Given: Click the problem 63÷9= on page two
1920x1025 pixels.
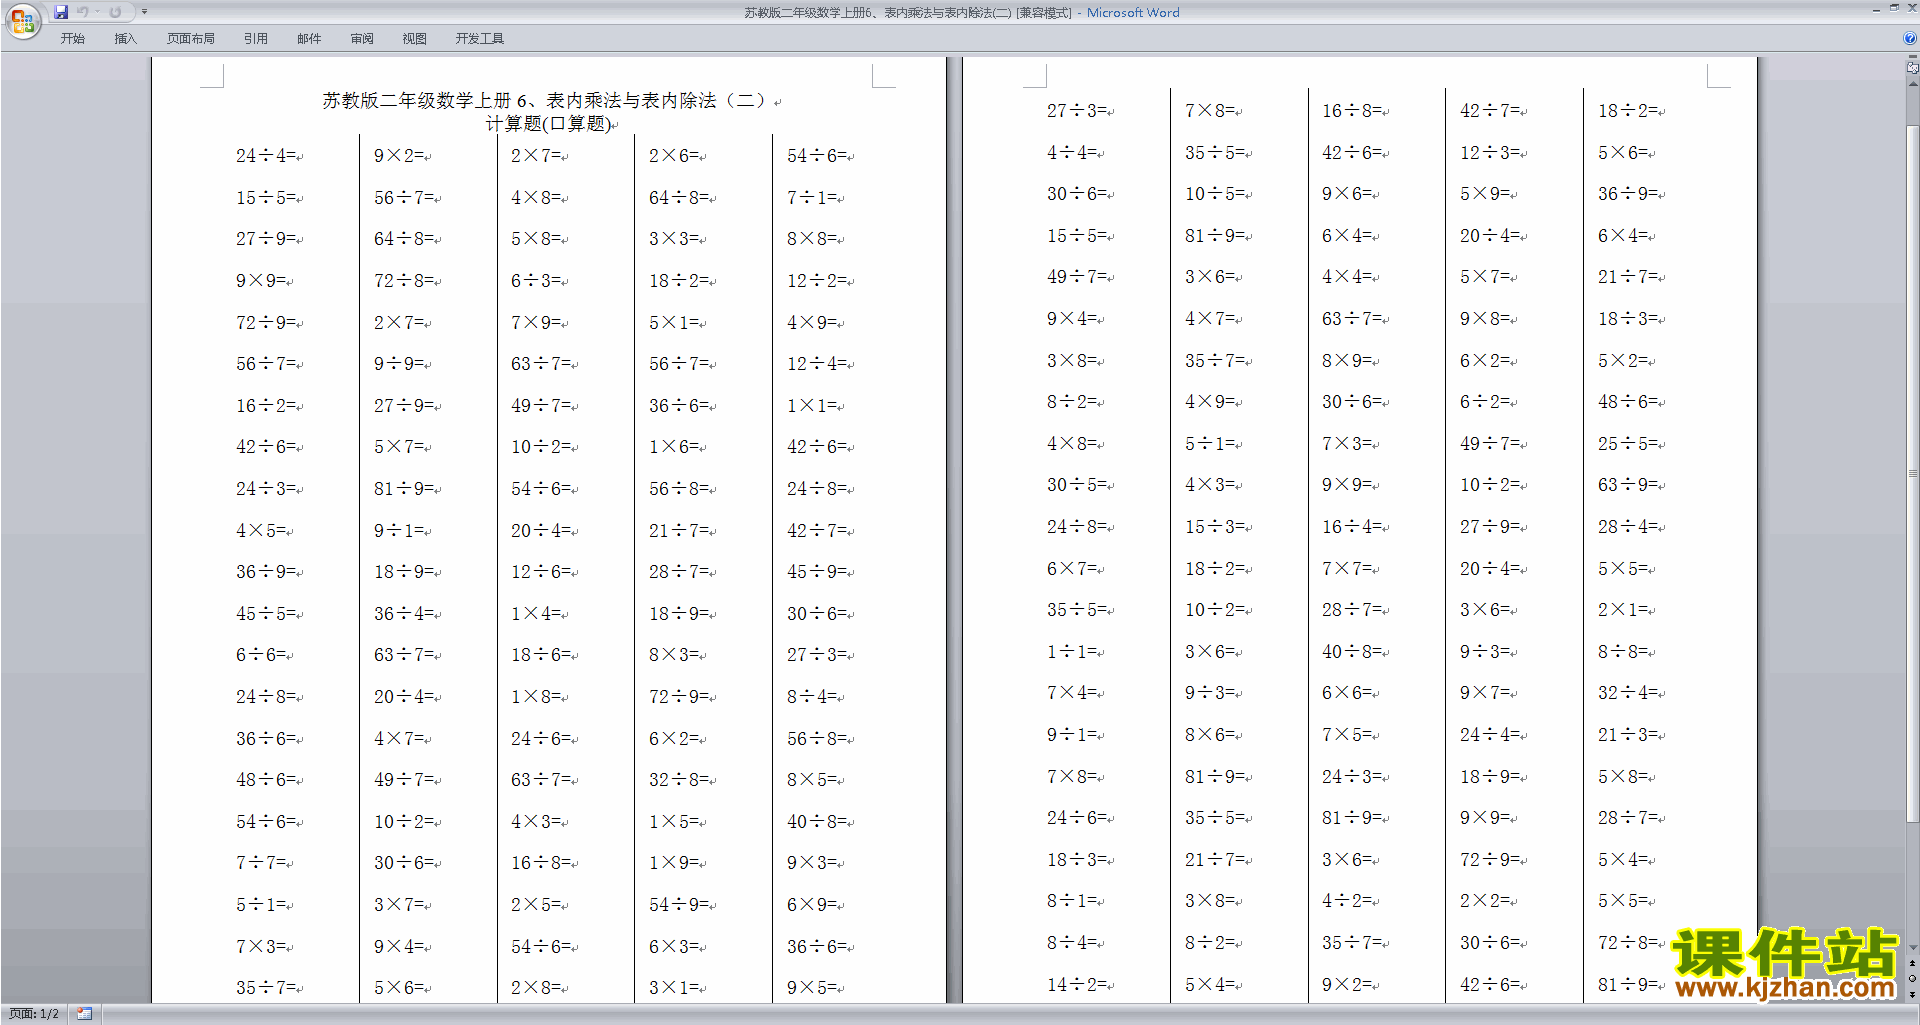Looking at the screenshot, I should [x=1627, y=485].
